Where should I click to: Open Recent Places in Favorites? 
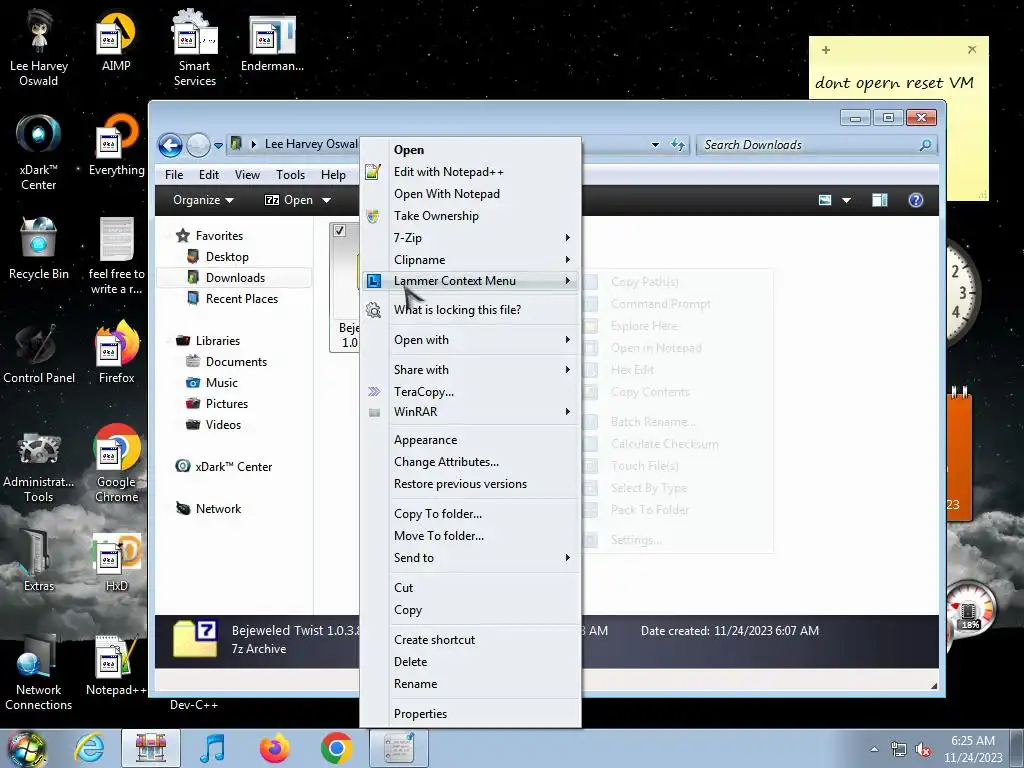tap(241, 298)
